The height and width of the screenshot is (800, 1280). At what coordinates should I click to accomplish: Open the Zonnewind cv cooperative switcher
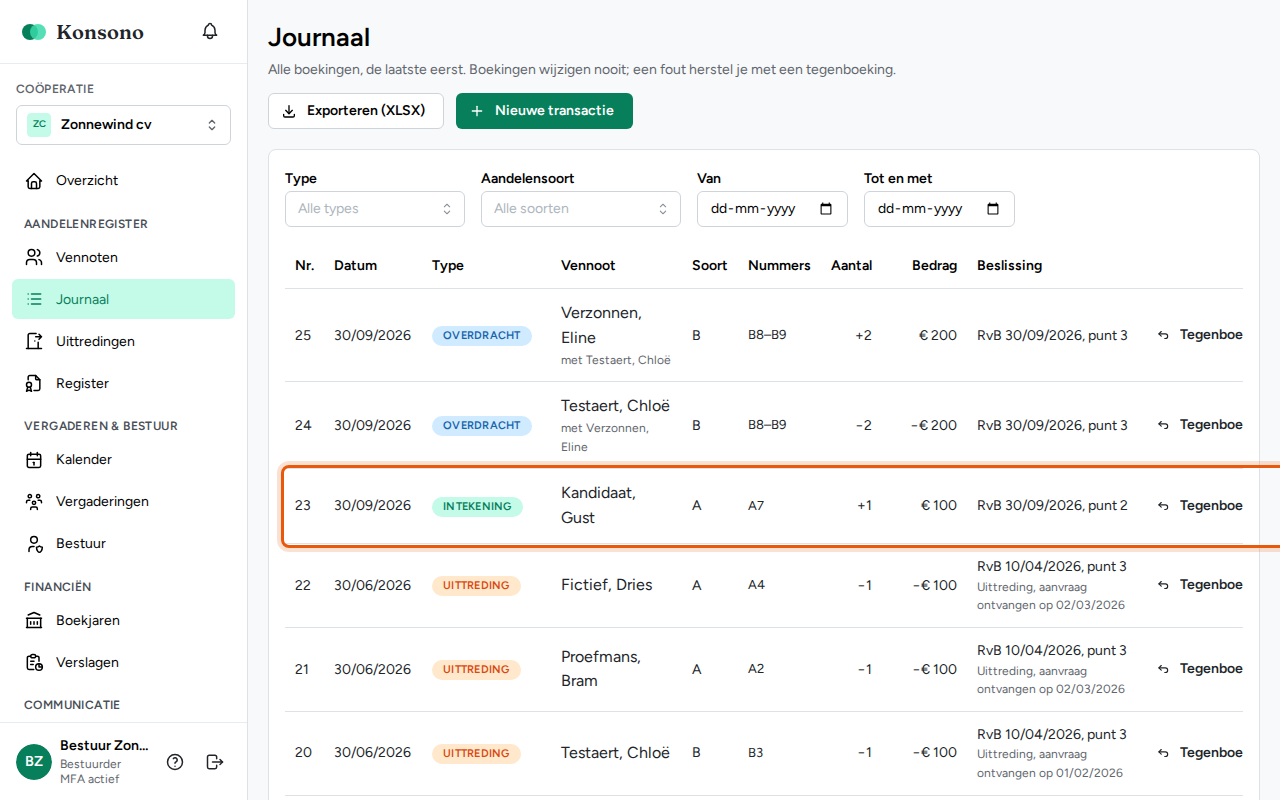pos(123,125)
